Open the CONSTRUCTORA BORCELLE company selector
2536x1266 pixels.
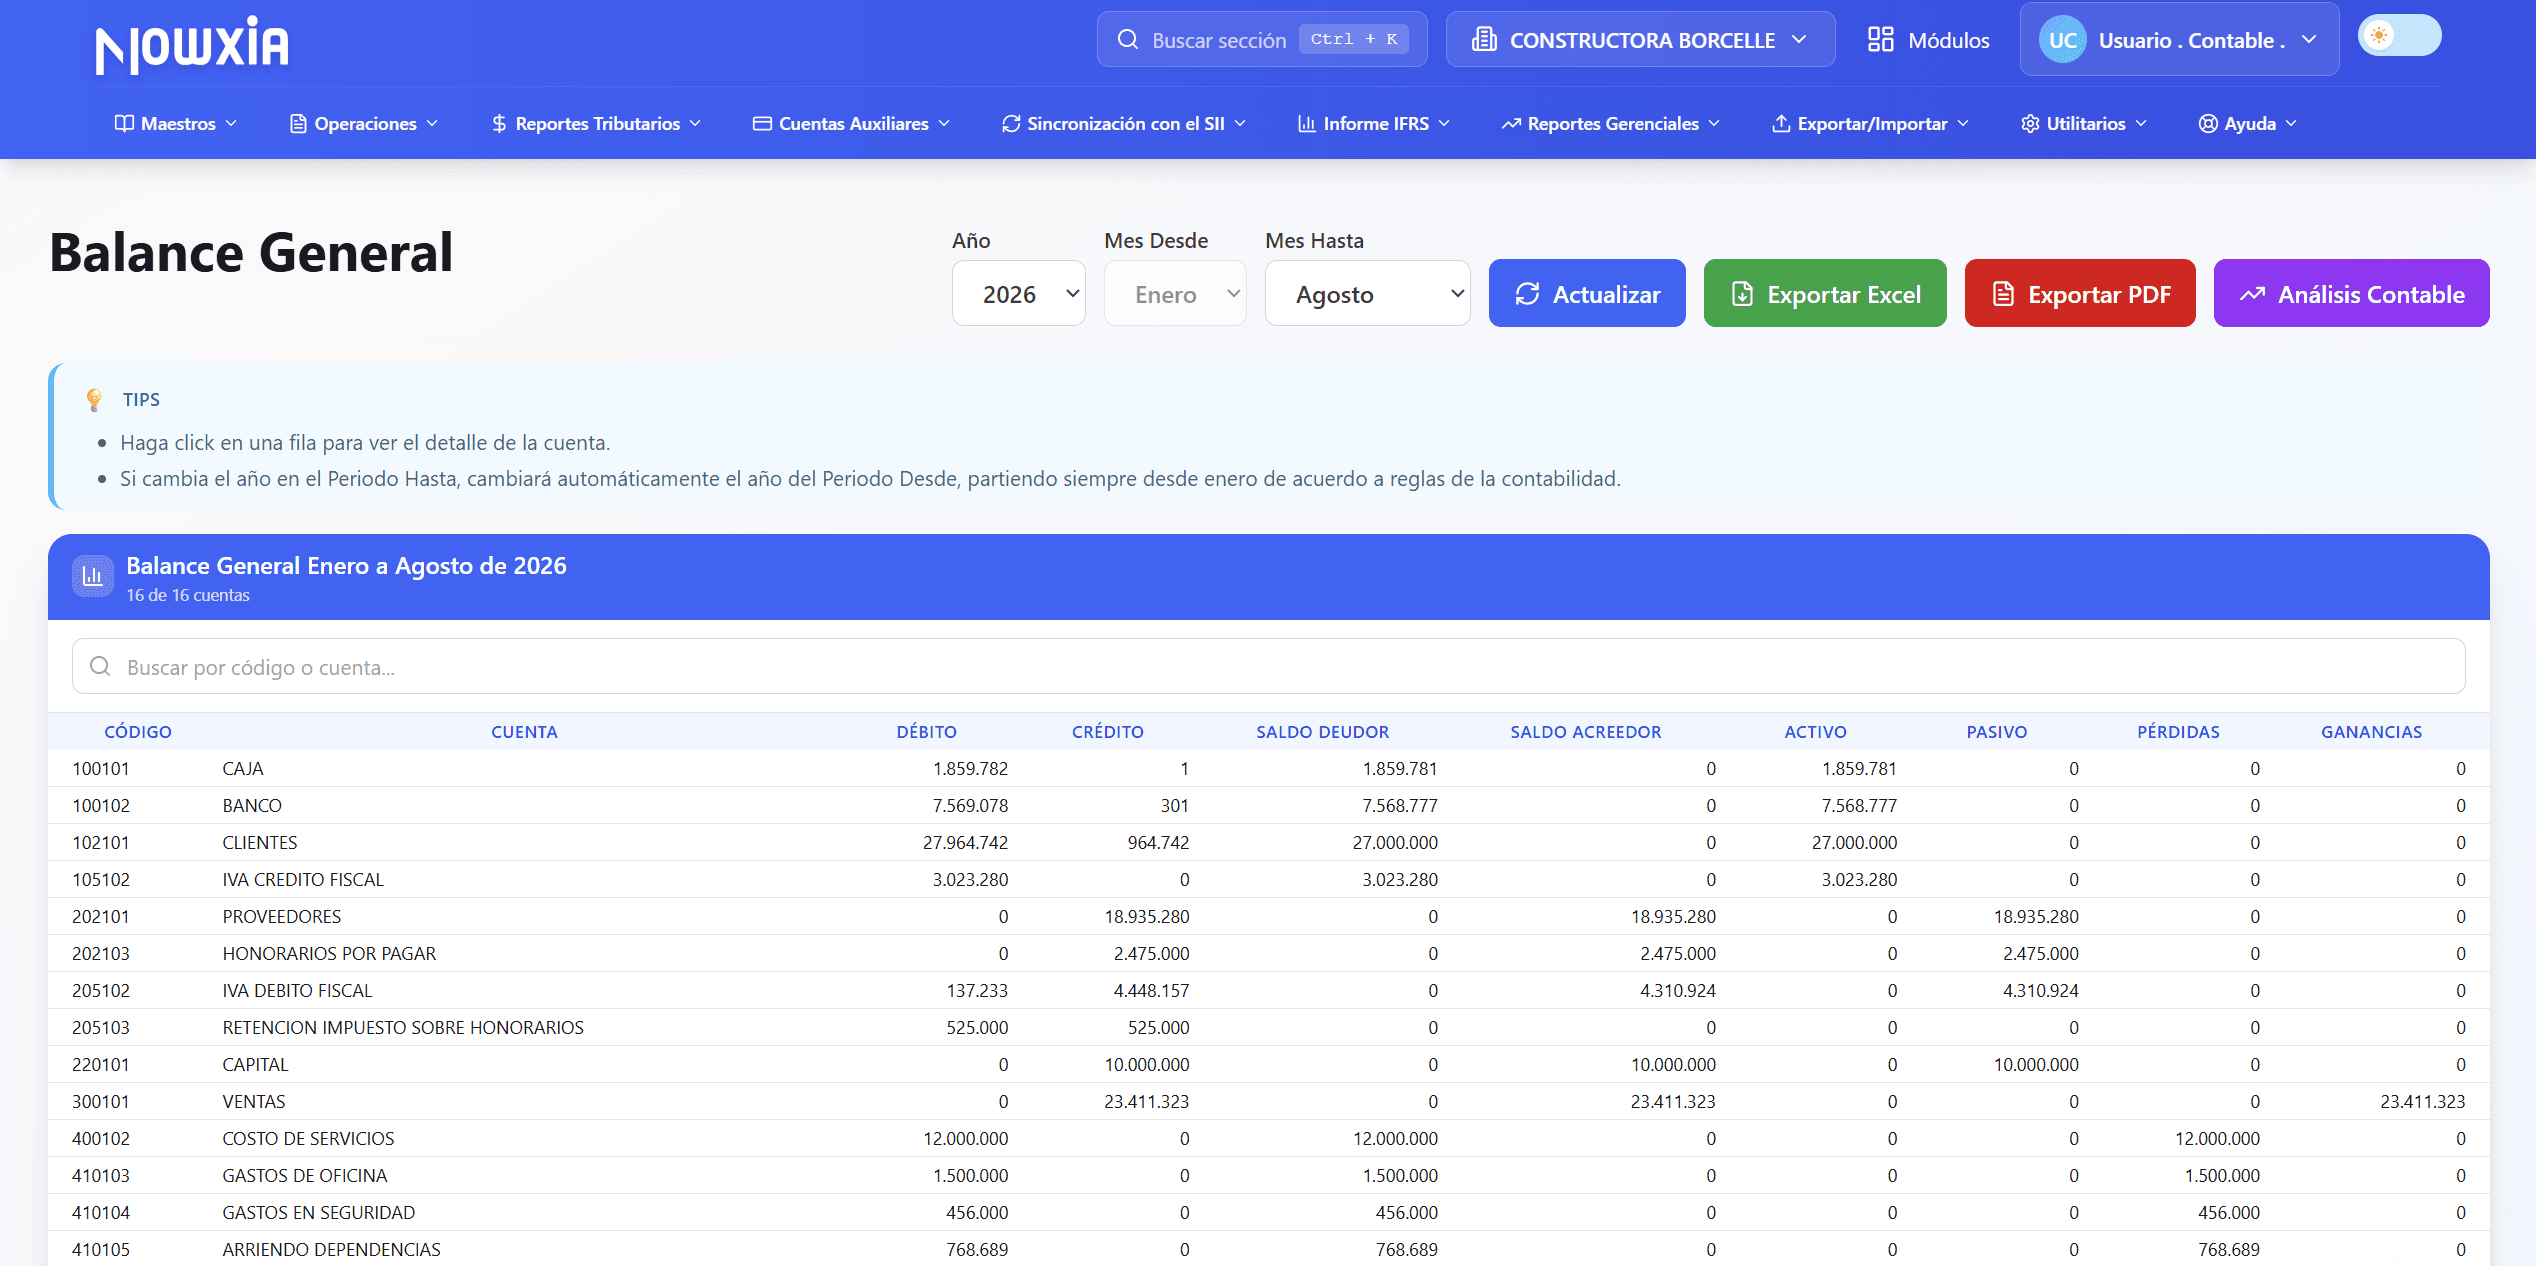coord(1640,40)
